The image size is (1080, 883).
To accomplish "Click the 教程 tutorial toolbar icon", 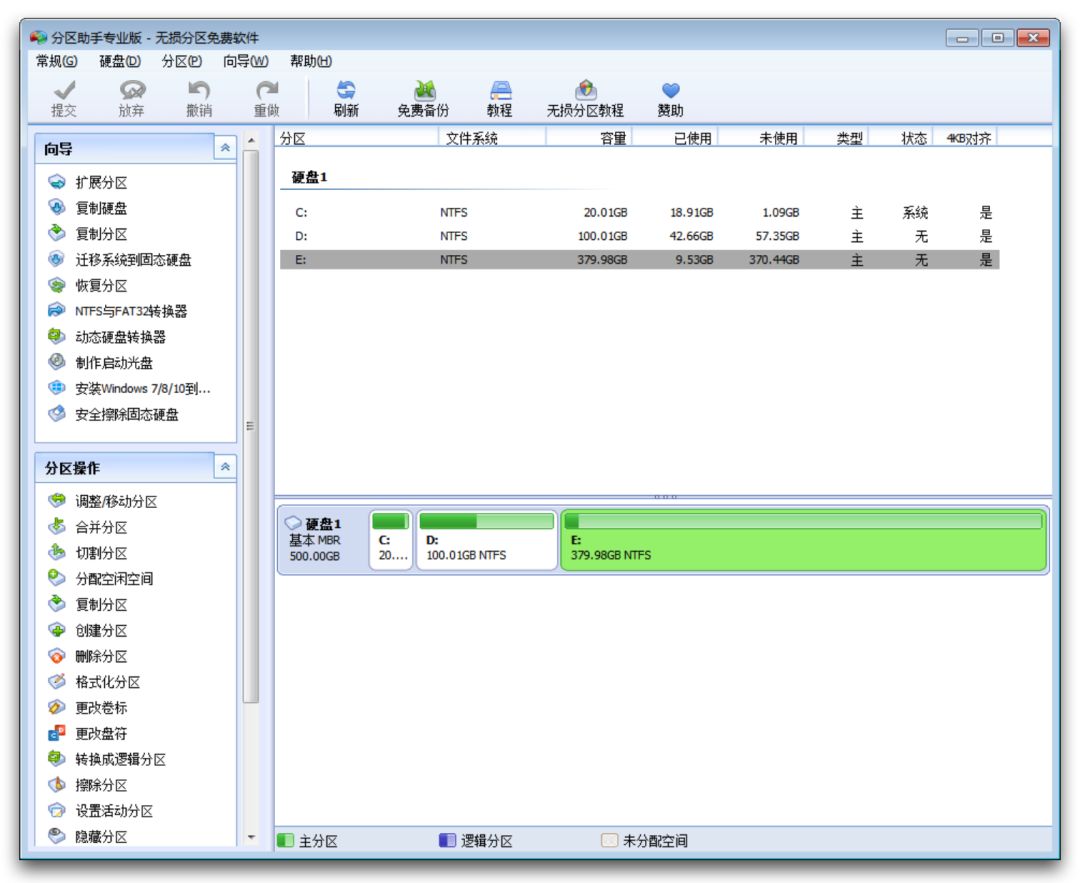I will click(x=499, y=91).
